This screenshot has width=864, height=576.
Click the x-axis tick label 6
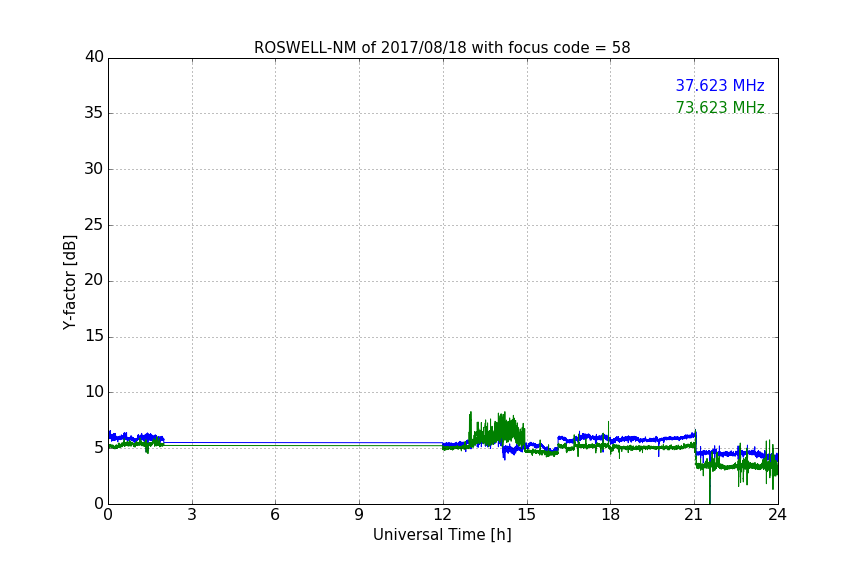point(275,515)
